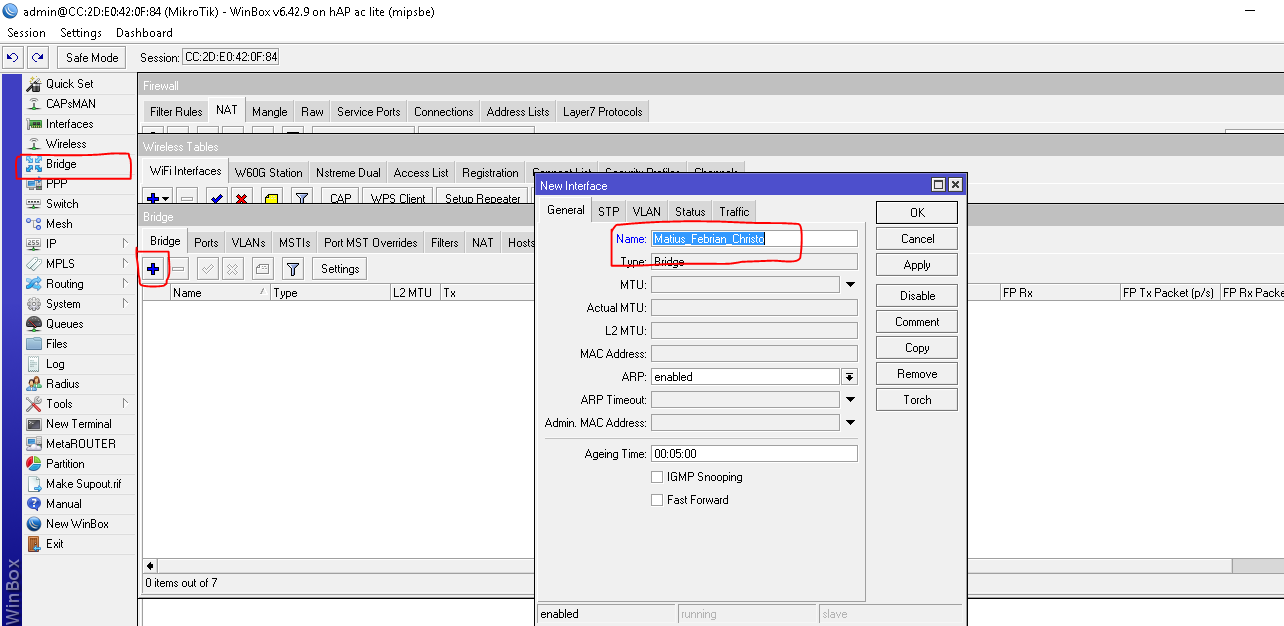The image size is (1284, 626).
Task: Open add dropdown in Wireless Tables toolbar
Action: click(x=165, y=198)
